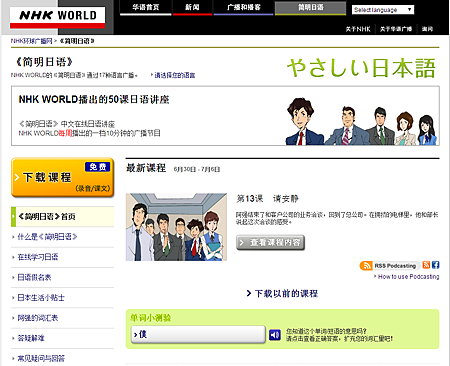
Task: Open 阿强的词汇表 sidebar item
Action: pyautogui.click(x=38, y=318)
